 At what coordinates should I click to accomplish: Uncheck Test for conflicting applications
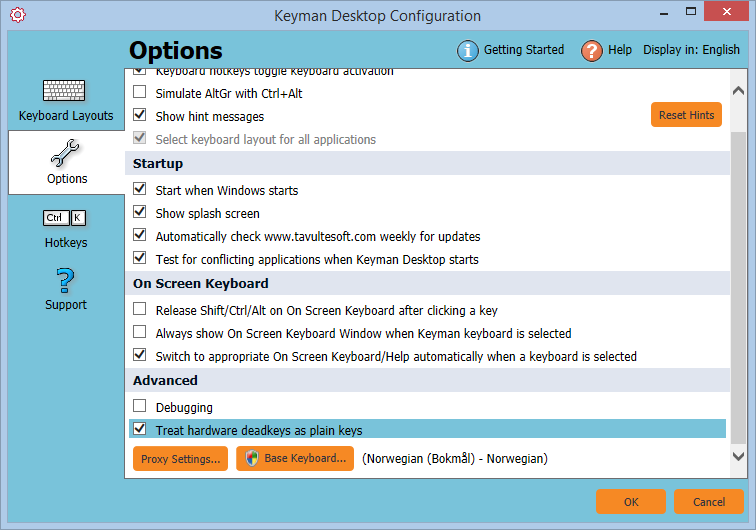point(140,258)
